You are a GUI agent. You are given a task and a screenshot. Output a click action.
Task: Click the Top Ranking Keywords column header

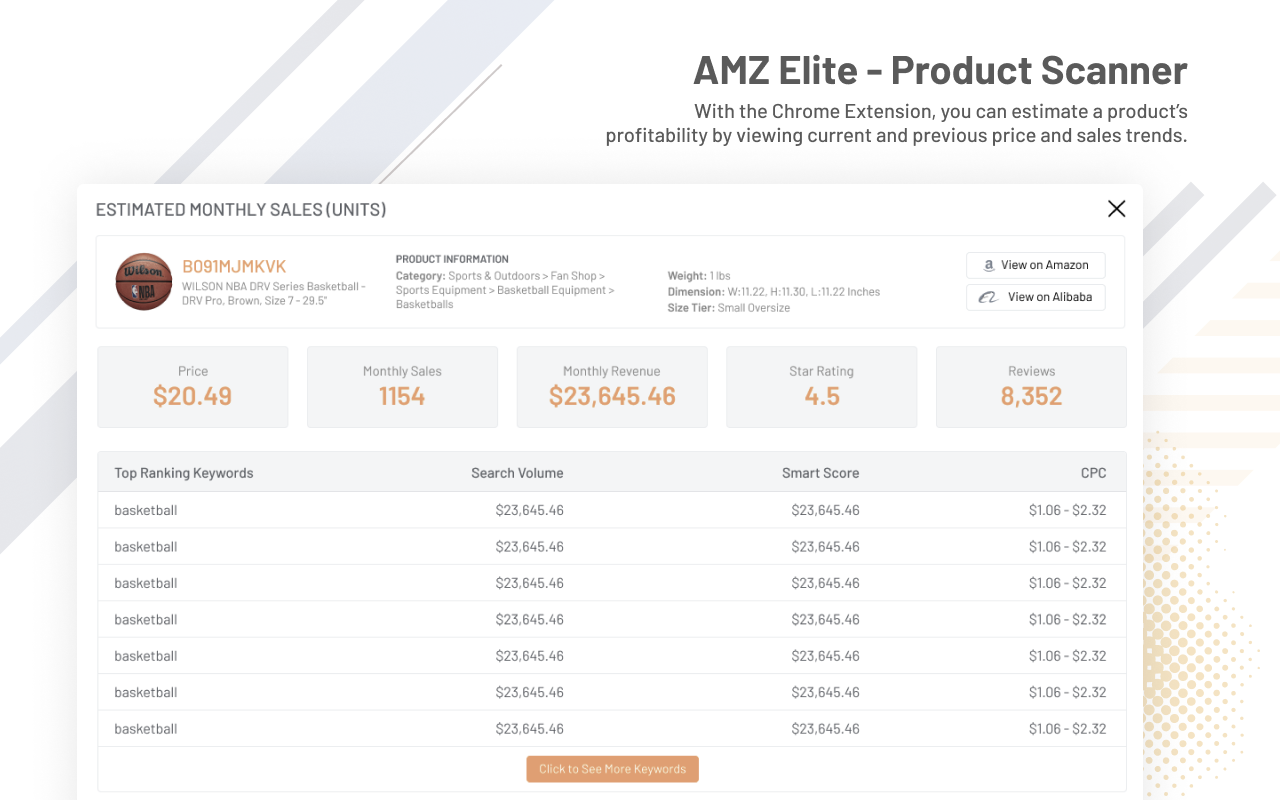tap(184, 473)
